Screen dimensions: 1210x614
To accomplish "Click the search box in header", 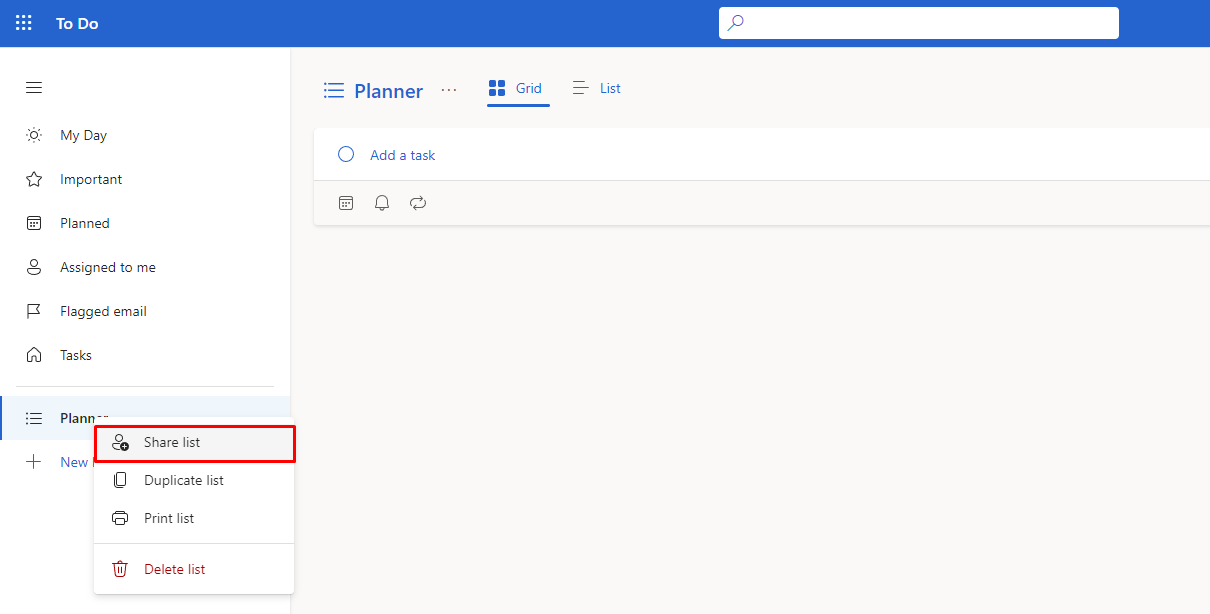I will click(918, 23).
